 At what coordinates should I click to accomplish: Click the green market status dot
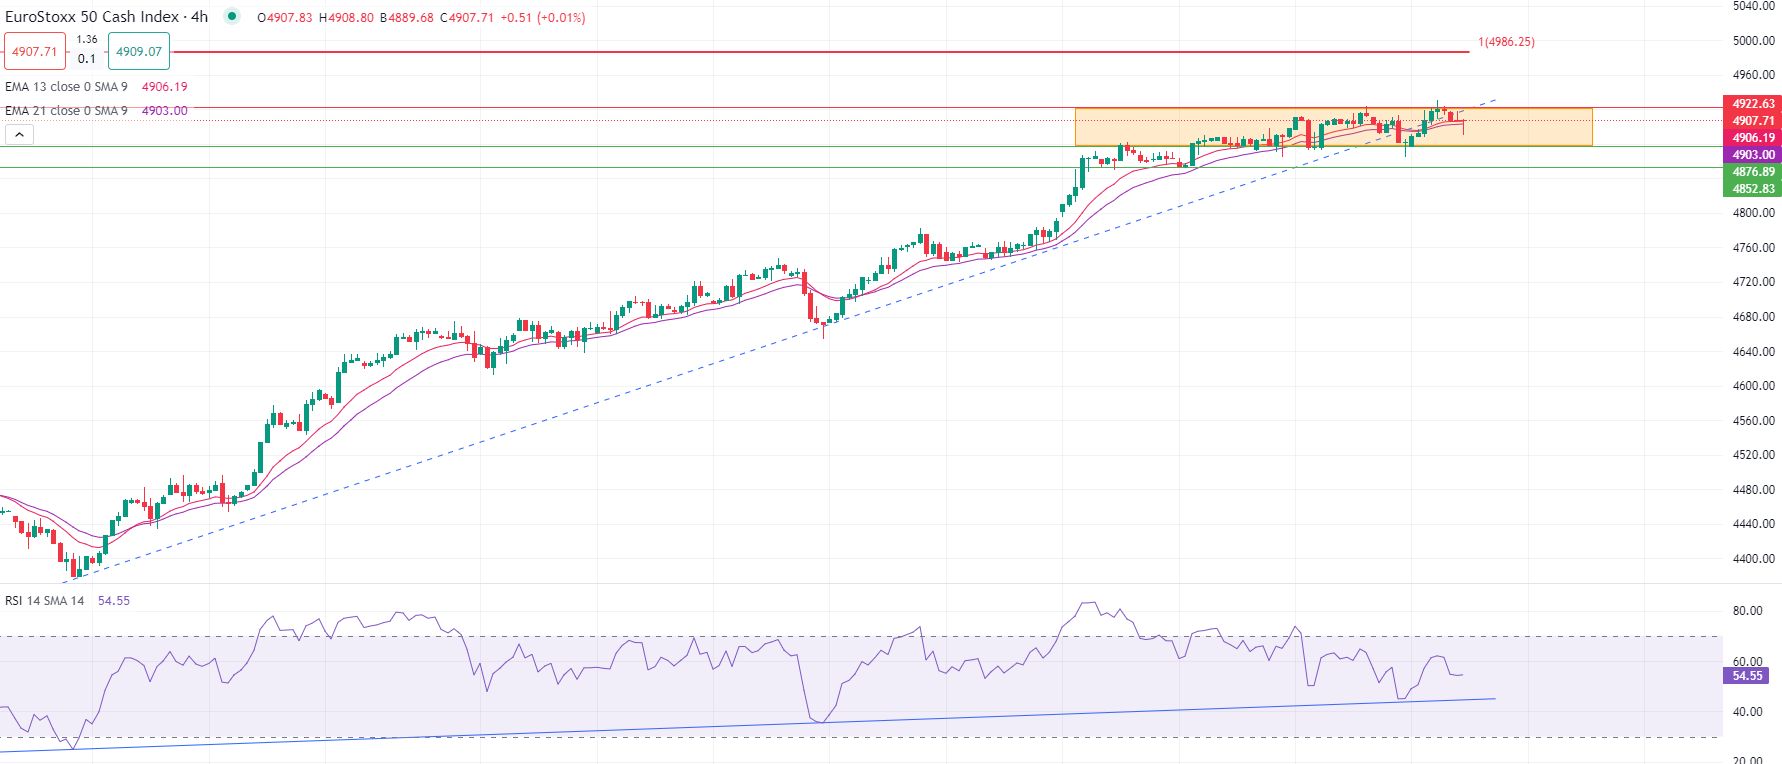[x=232, y=16]
